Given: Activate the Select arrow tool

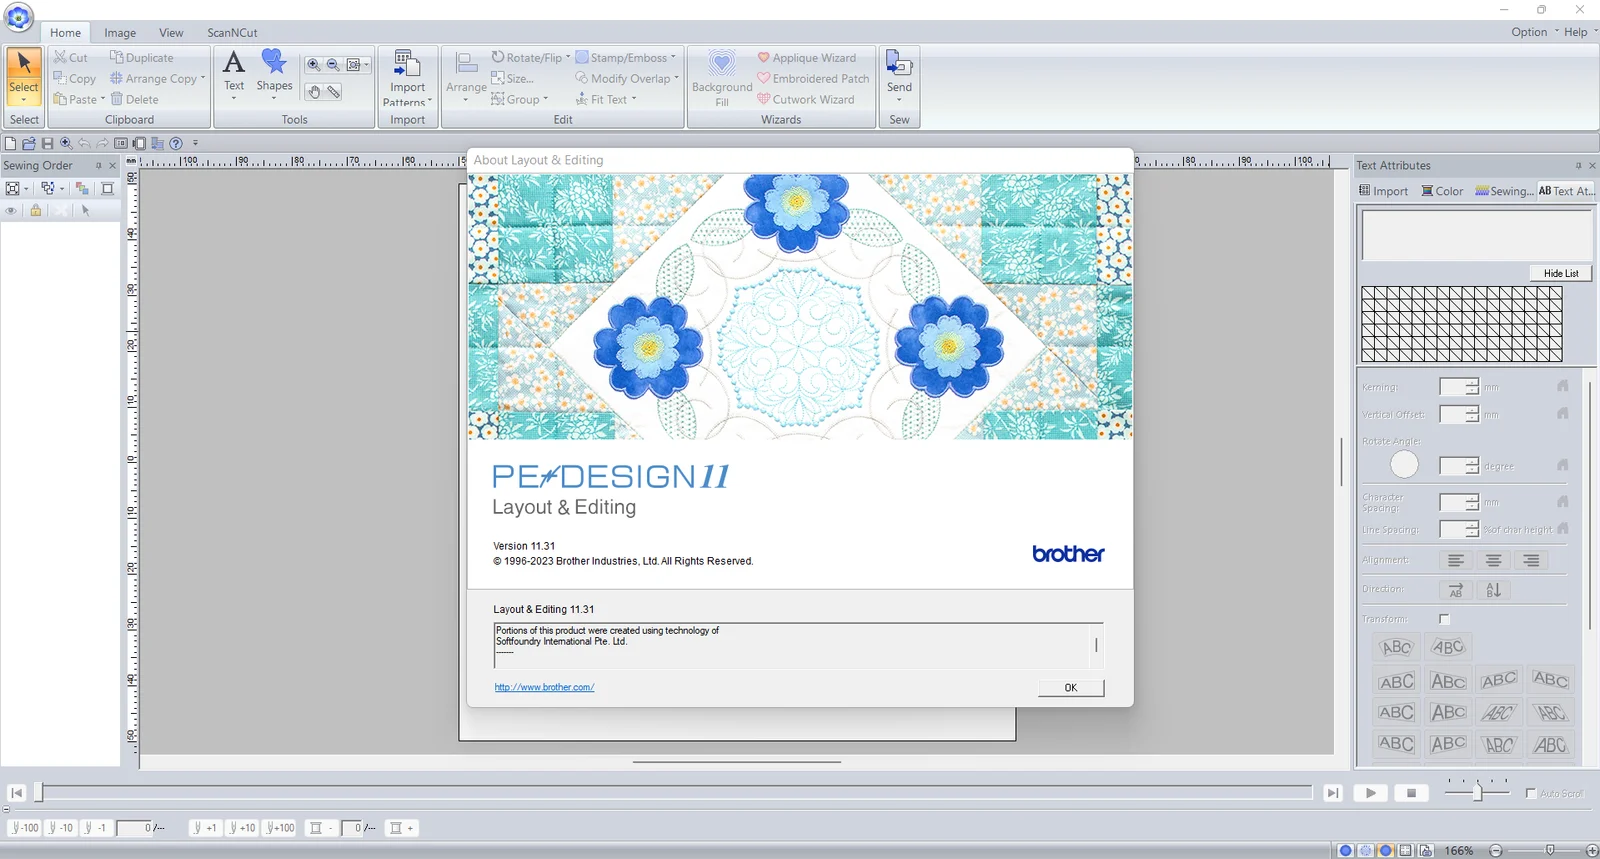Looking at the screenshot, I should coord(24,76).
